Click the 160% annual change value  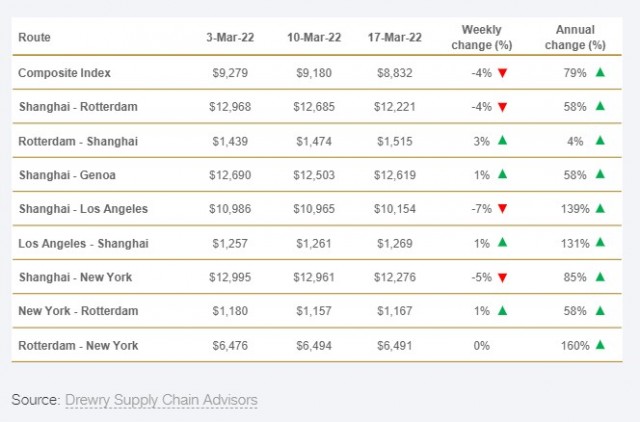click(575, 346)
